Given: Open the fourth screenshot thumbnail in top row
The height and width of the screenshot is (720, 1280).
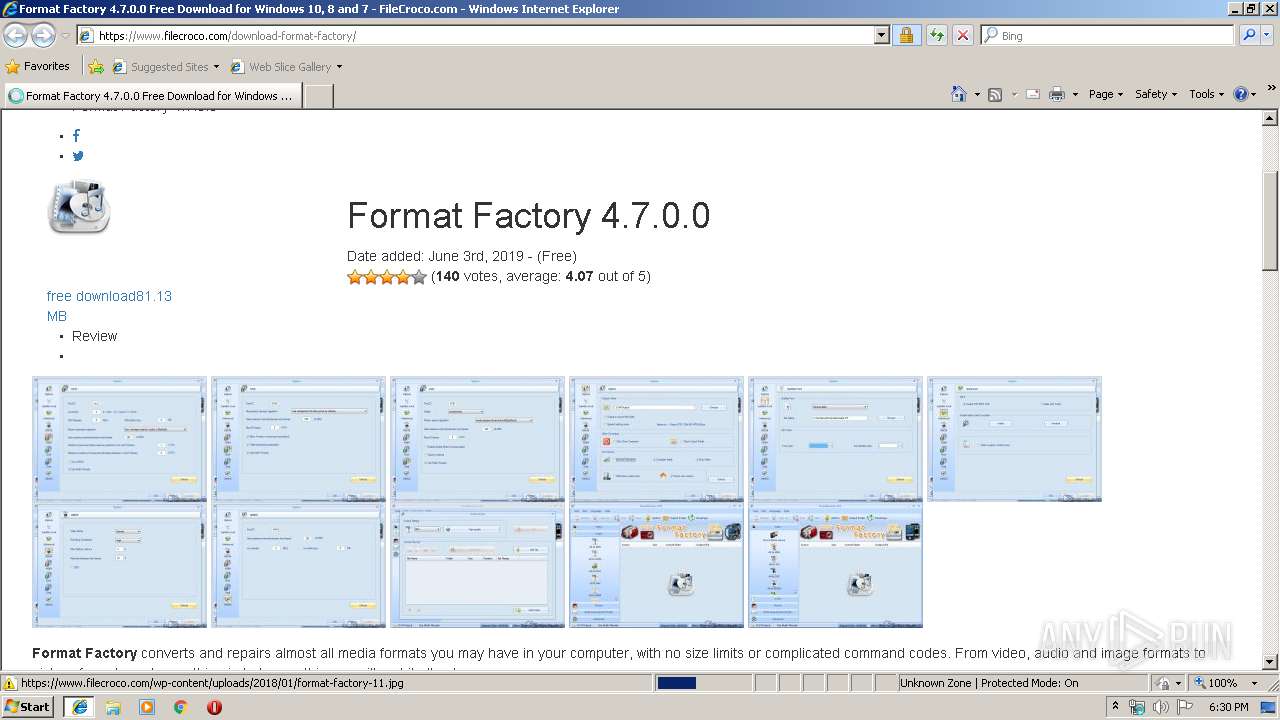Looking at the screenshot, I should [656, 439].
